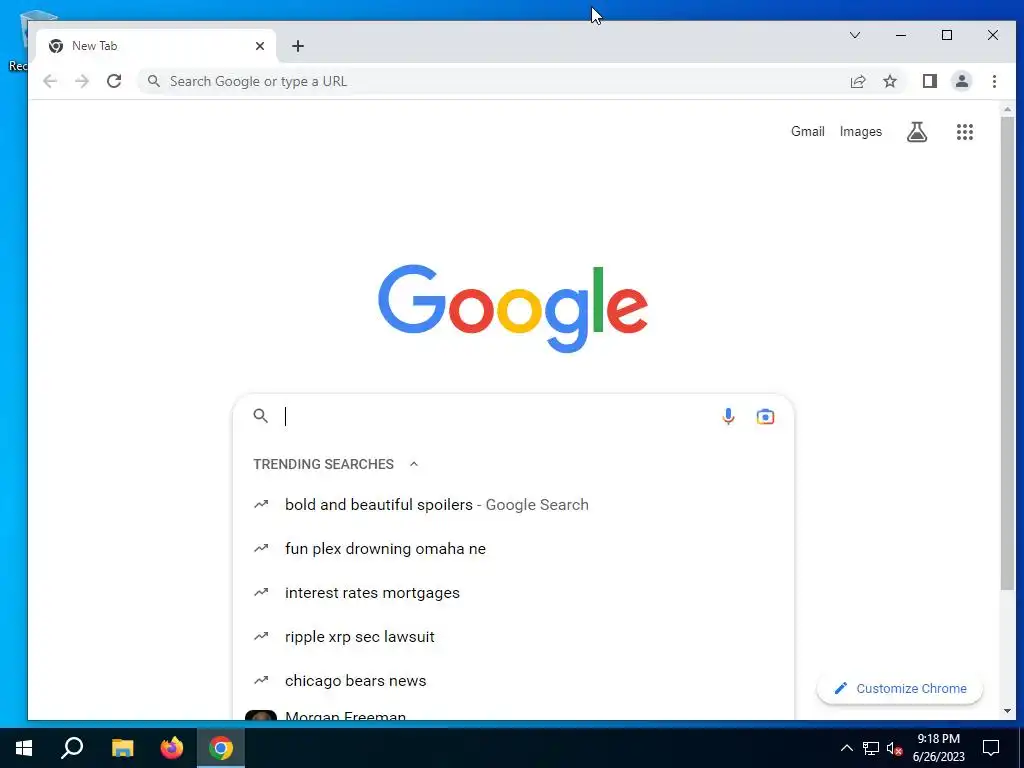1024x768 pixels.
Task: Open the Images link
Action: 861,132
